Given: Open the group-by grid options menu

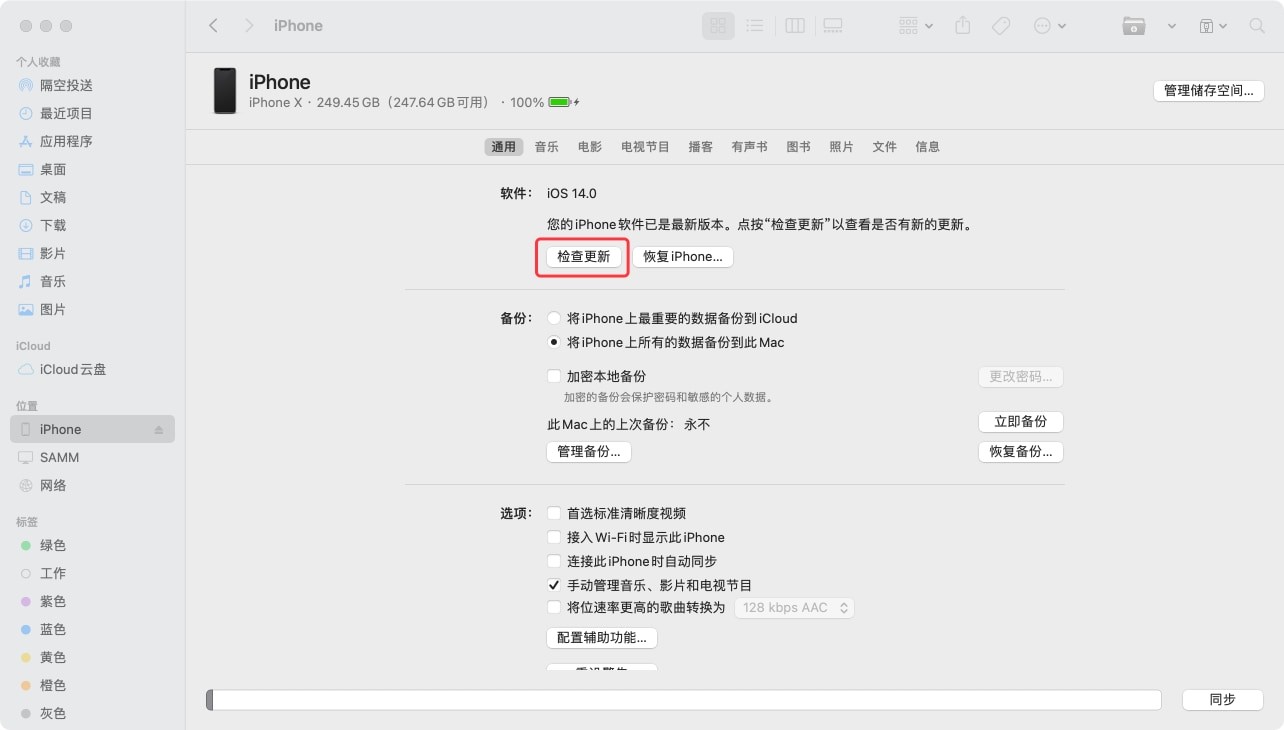Looking at the screenshot, I should click(915, 26).
